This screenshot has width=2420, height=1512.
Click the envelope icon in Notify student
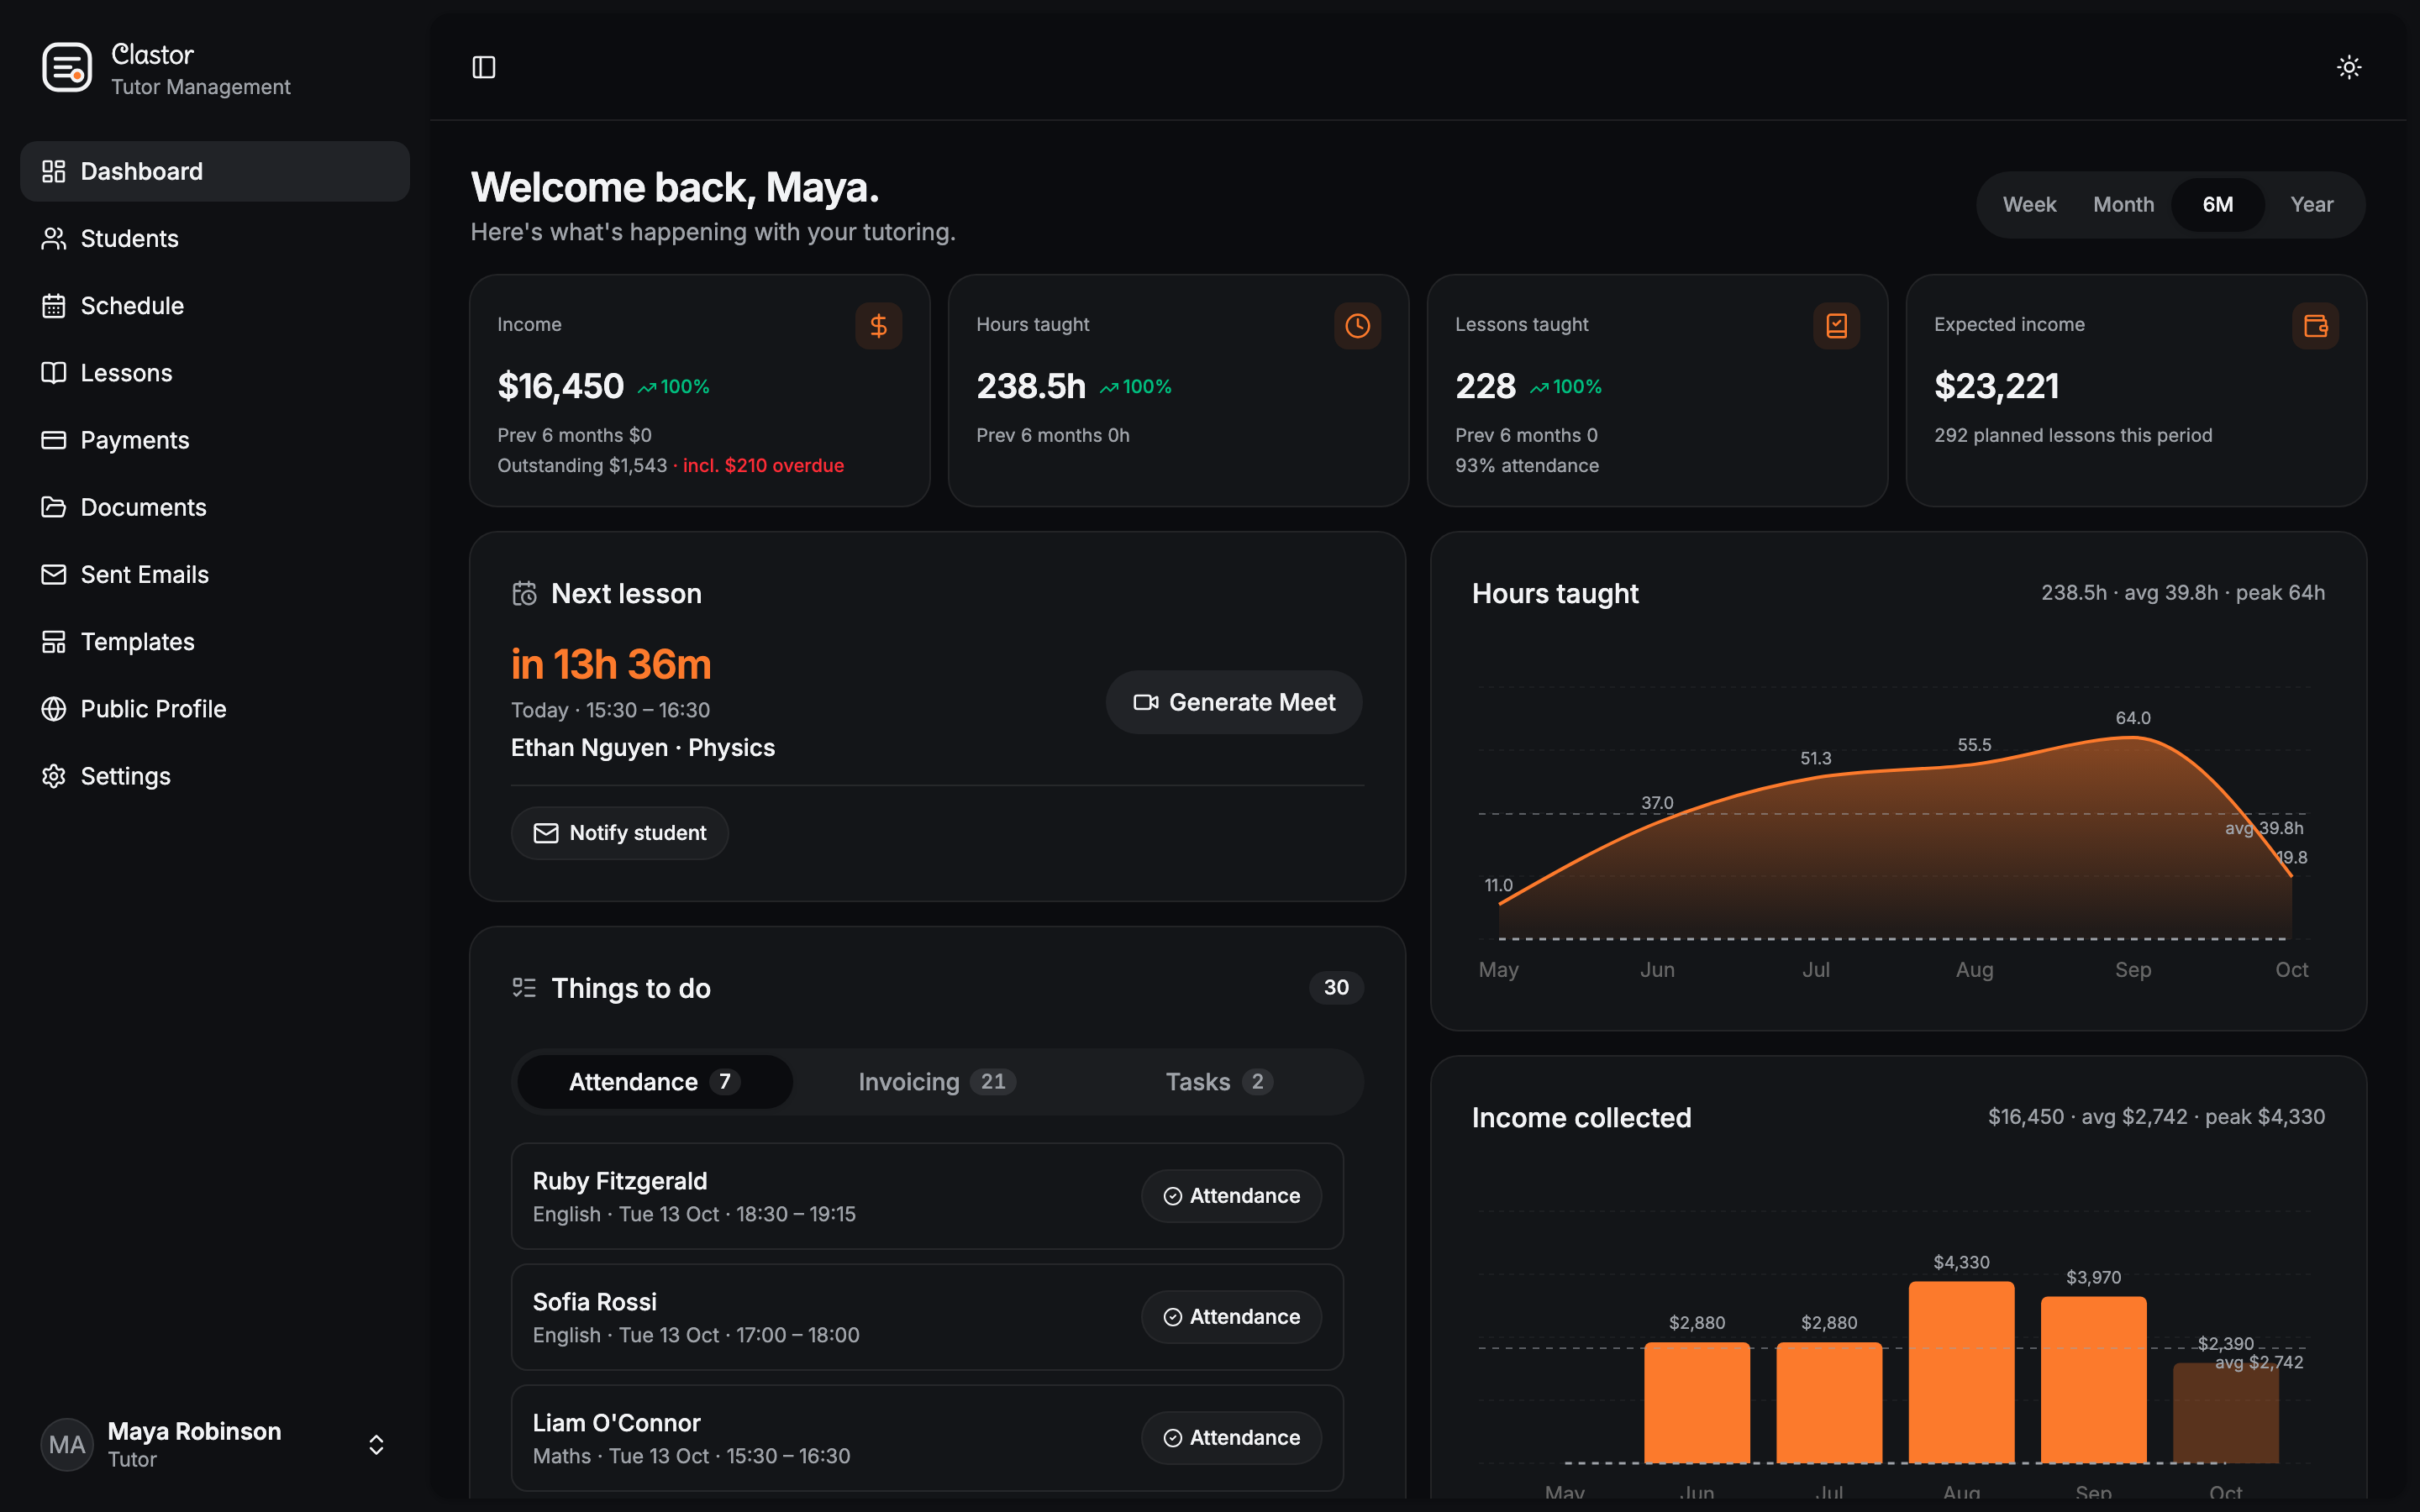[x=546, y=833]
